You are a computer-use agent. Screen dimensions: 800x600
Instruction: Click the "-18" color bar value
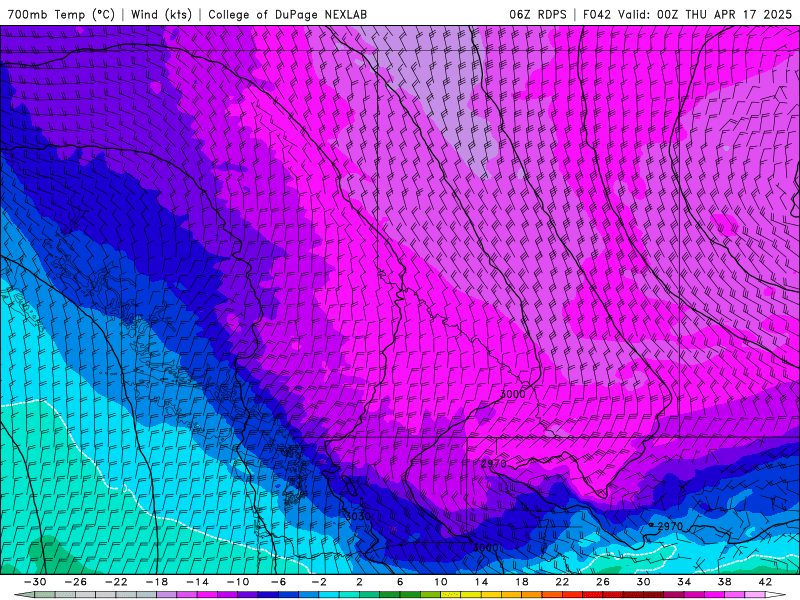point(157,582)
